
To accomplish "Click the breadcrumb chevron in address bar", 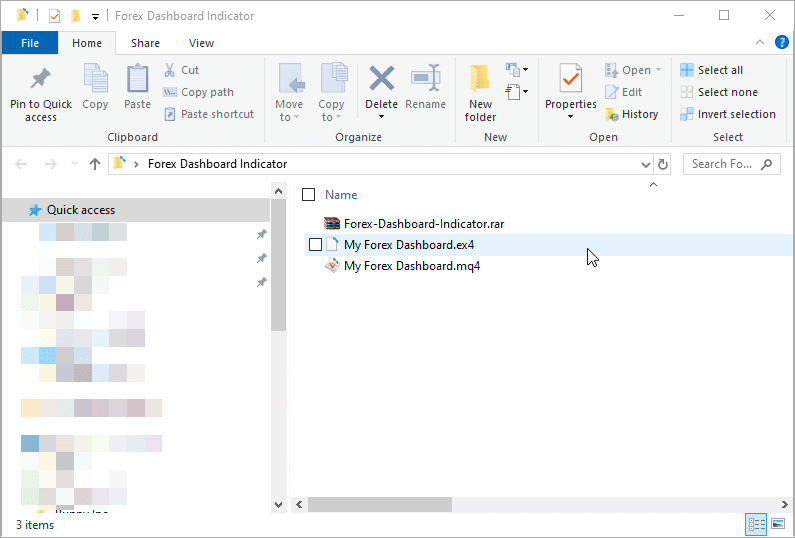I will click(136, 164).
